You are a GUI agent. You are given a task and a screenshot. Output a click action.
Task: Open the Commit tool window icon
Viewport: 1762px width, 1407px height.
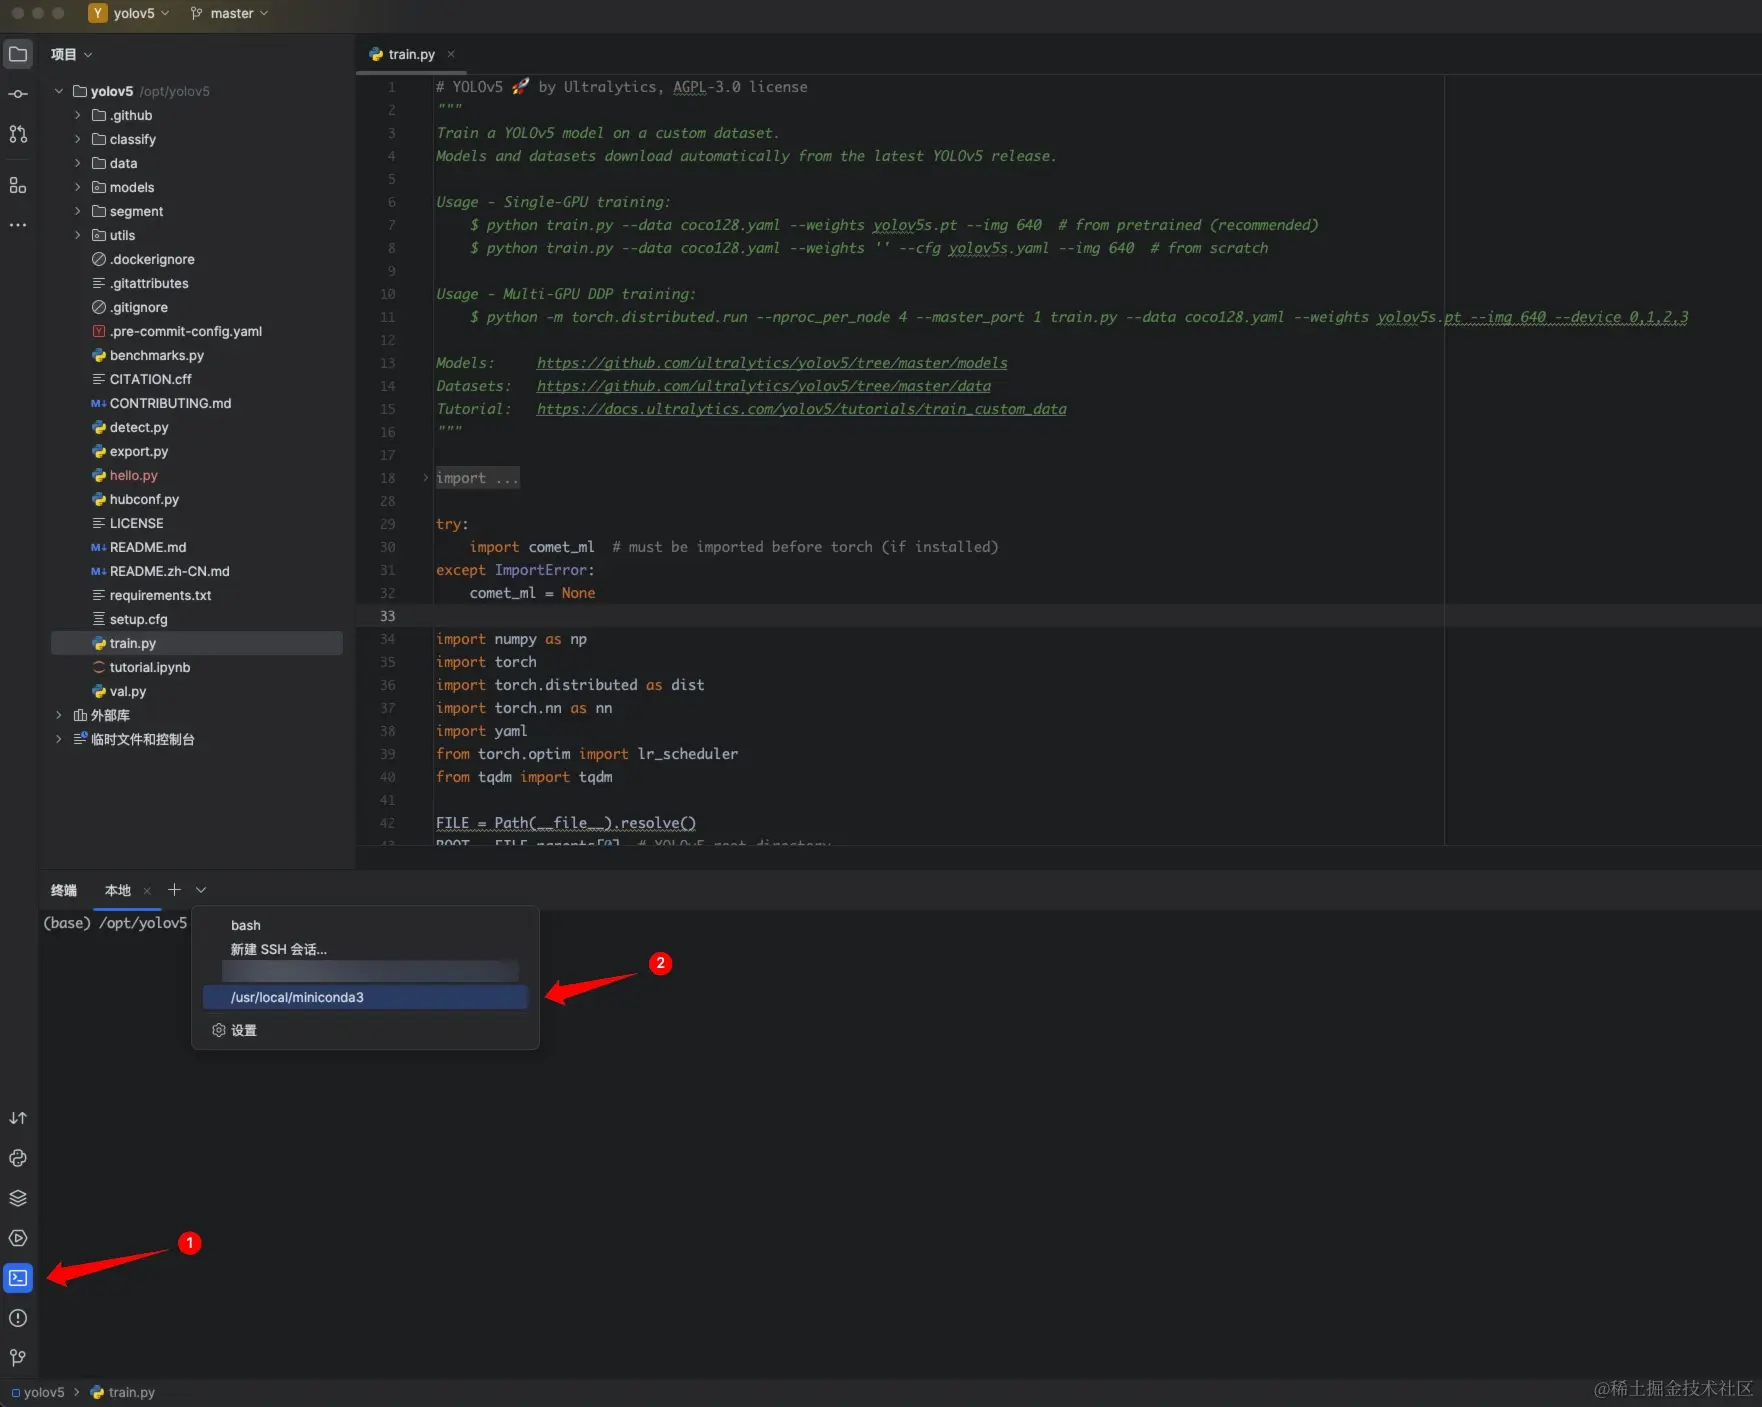tap(18, 94)
